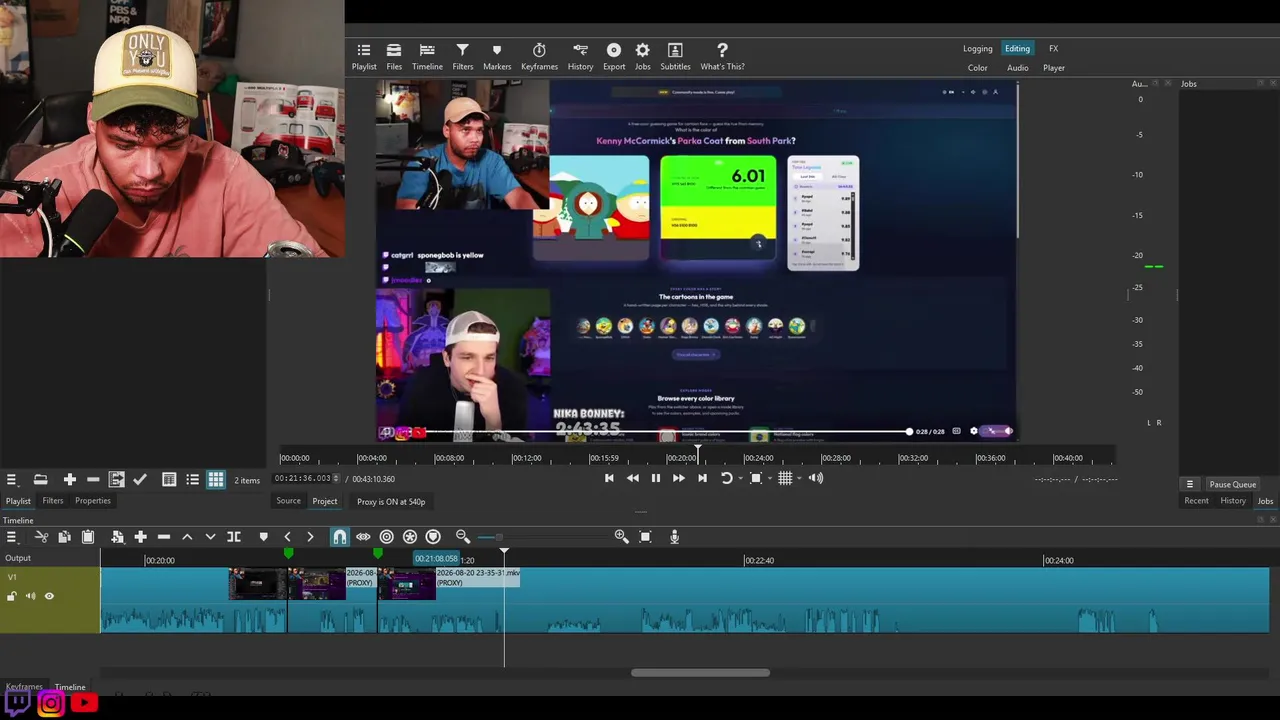
Task: Switch to the Audio layout
Action: coord(1017,68)
